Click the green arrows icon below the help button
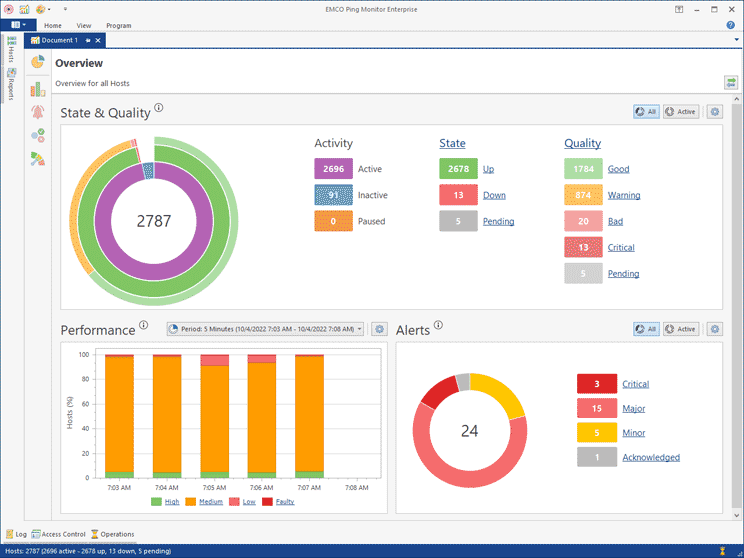Screen dimensions: 744x558 (731, 83)
